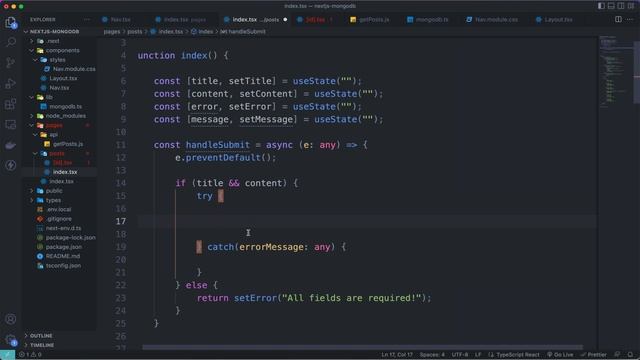Viewport: 640px width, 360px height.
Task: Open mongodb.ts in the explorer tree
Action: tap(65, 107)
